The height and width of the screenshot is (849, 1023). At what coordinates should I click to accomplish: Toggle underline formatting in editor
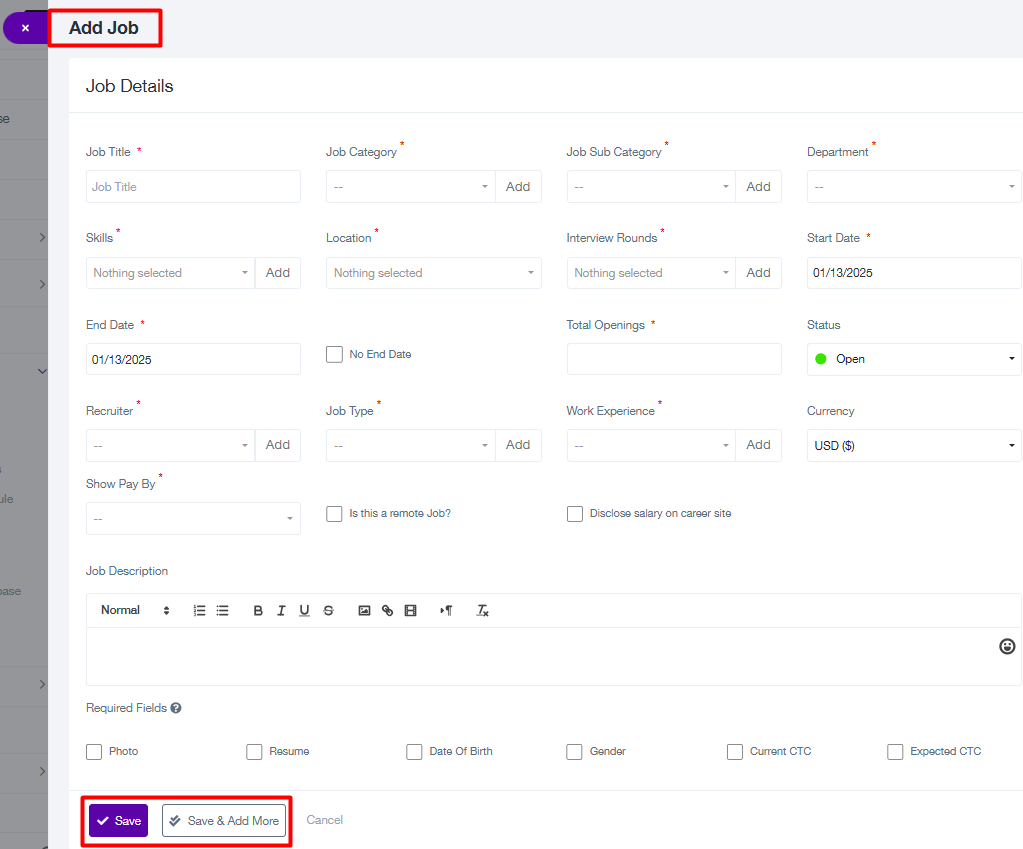[x=304, y=611]
